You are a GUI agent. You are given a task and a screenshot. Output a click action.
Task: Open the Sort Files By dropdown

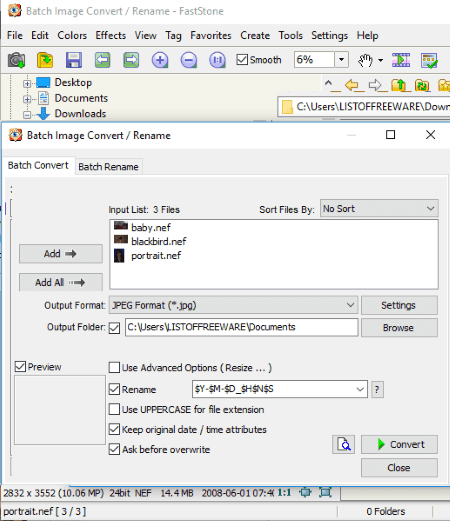pos(379,209)
